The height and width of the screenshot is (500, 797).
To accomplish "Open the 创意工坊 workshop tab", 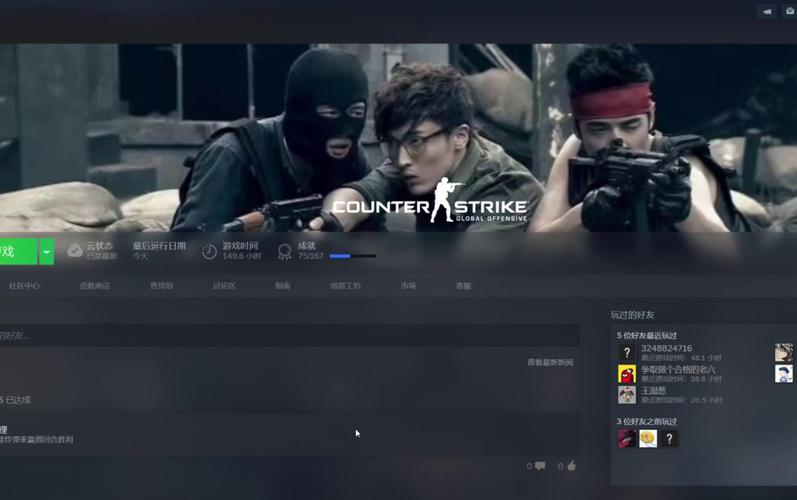I will (345, 286).
